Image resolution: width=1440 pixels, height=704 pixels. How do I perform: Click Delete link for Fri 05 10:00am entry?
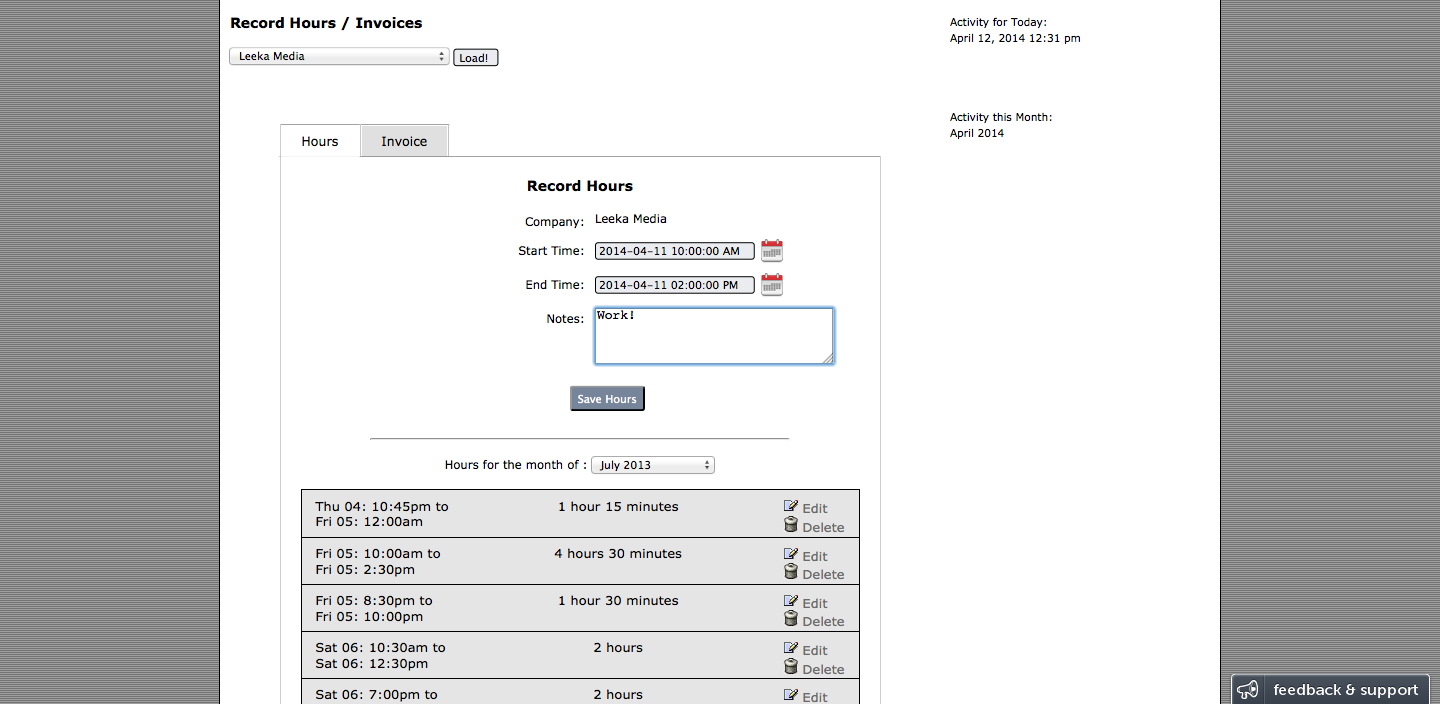point(823,575)
